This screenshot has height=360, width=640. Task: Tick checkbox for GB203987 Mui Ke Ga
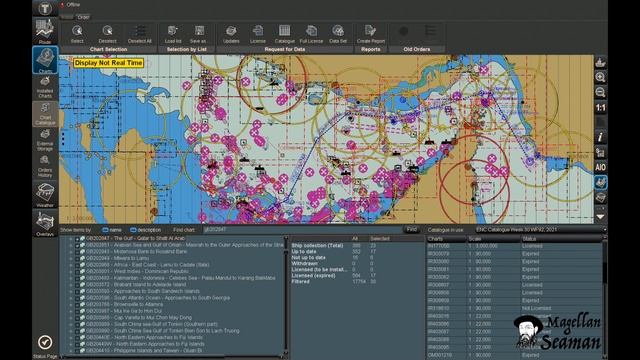[77, 311]
